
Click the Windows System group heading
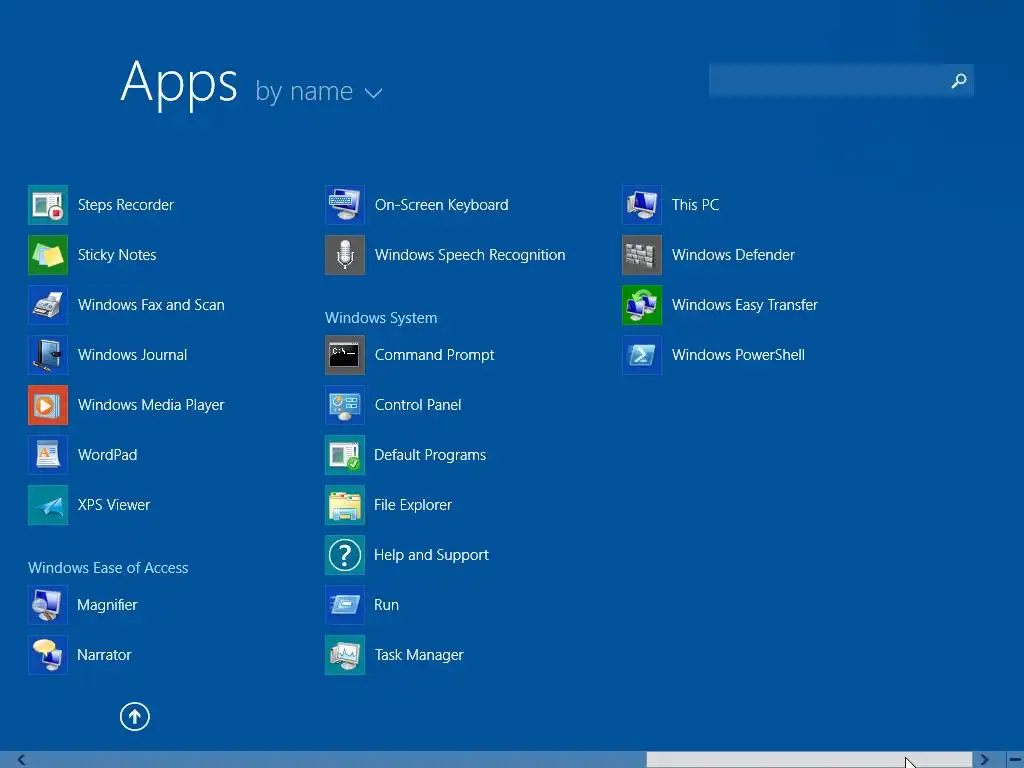pos(381,318)
